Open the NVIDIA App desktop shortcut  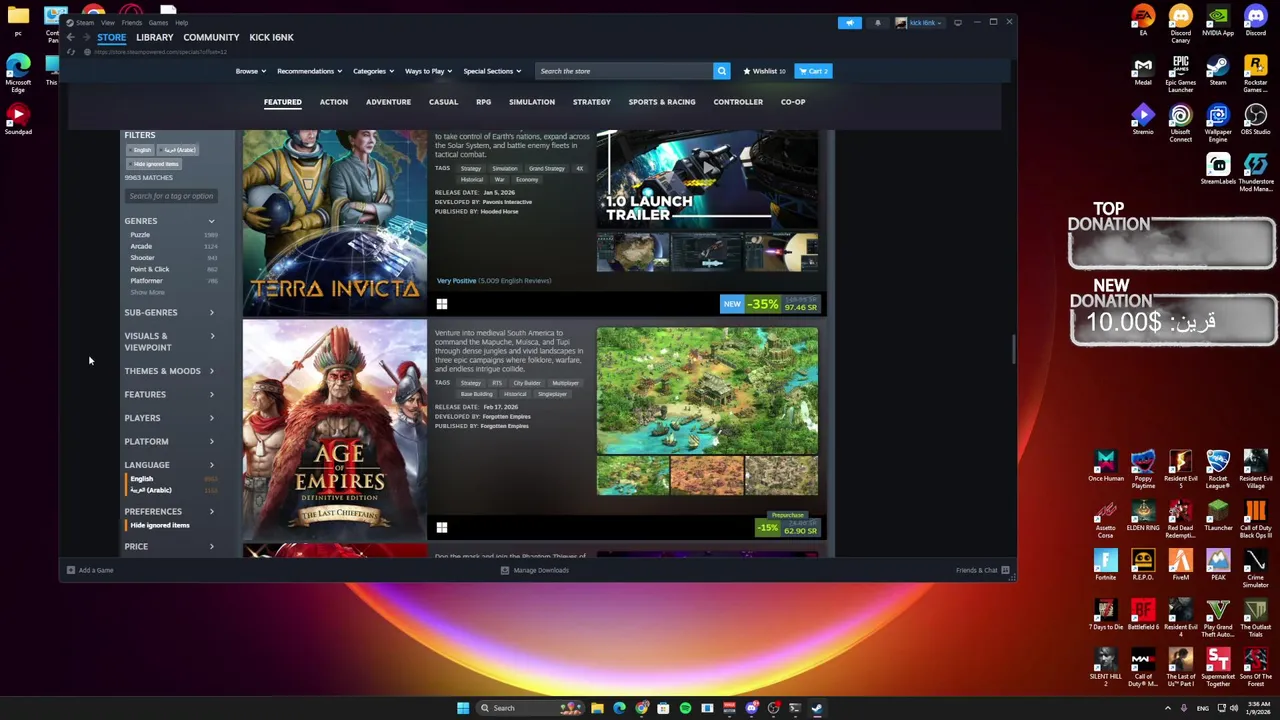click(x=1218, y=20)
